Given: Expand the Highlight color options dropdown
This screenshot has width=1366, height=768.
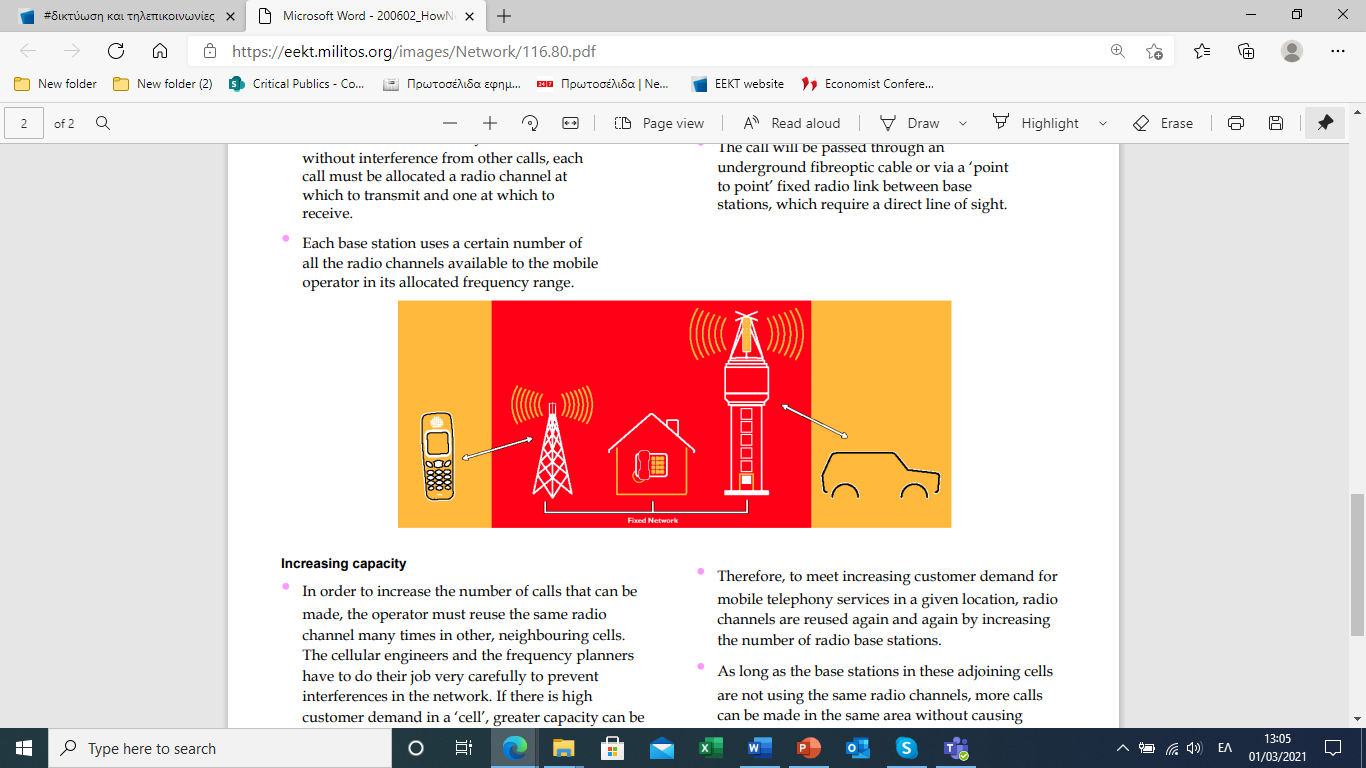Looking at the screenshot, I should (x=1103, y=123).
